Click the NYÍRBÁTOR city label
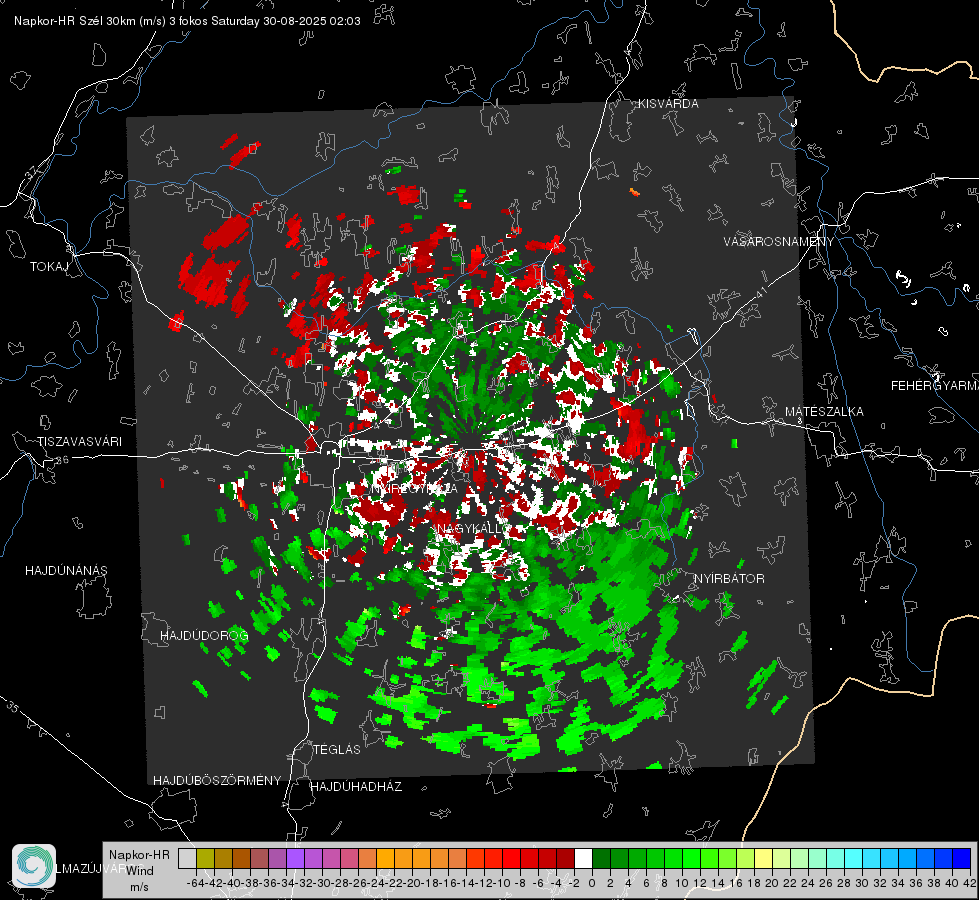Image resolution: width=979 pixels, height=900 pixels. point(729,579)
